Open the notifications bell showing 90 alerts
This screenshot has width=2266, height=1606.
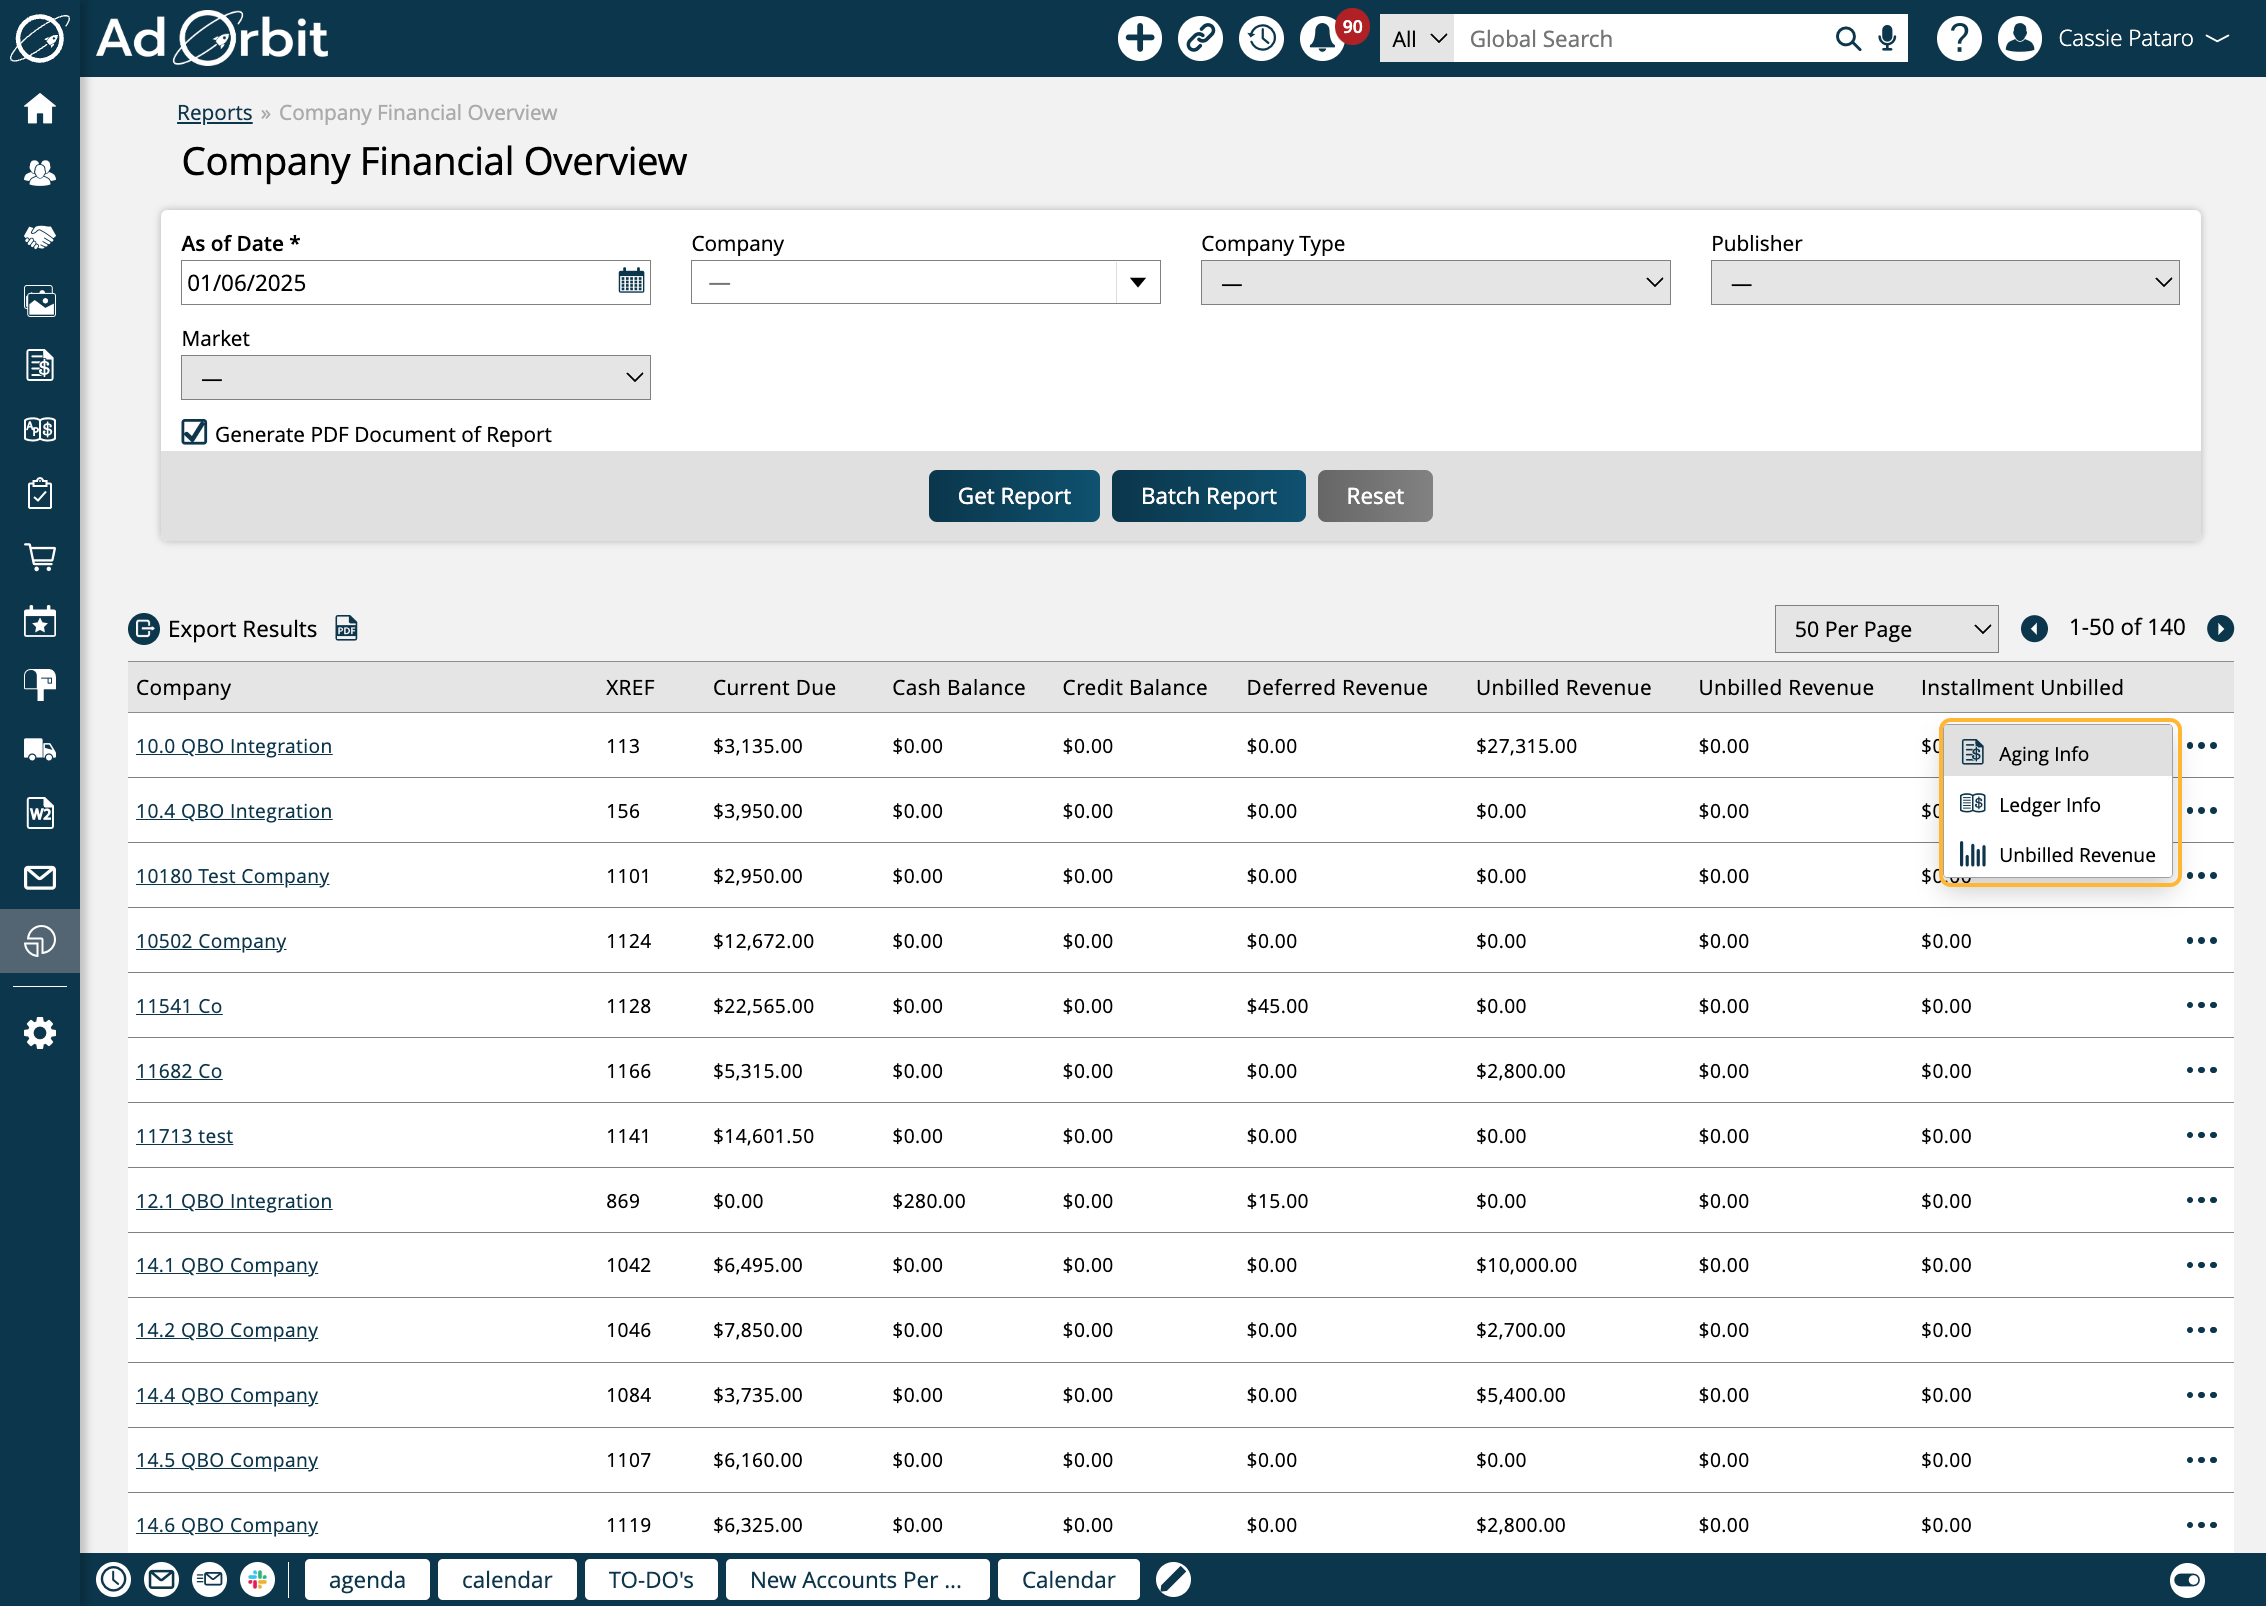(x=1321, y=38)
